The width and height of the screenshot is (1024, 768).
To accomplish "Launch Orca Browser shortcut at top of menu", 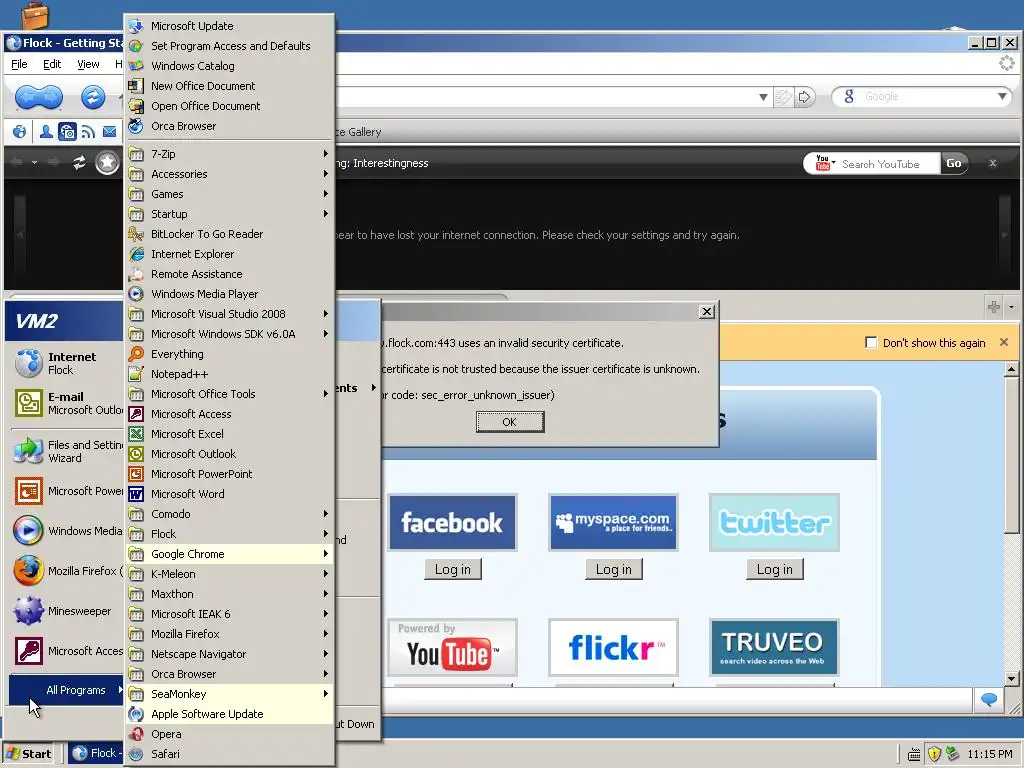I will 230,126.
